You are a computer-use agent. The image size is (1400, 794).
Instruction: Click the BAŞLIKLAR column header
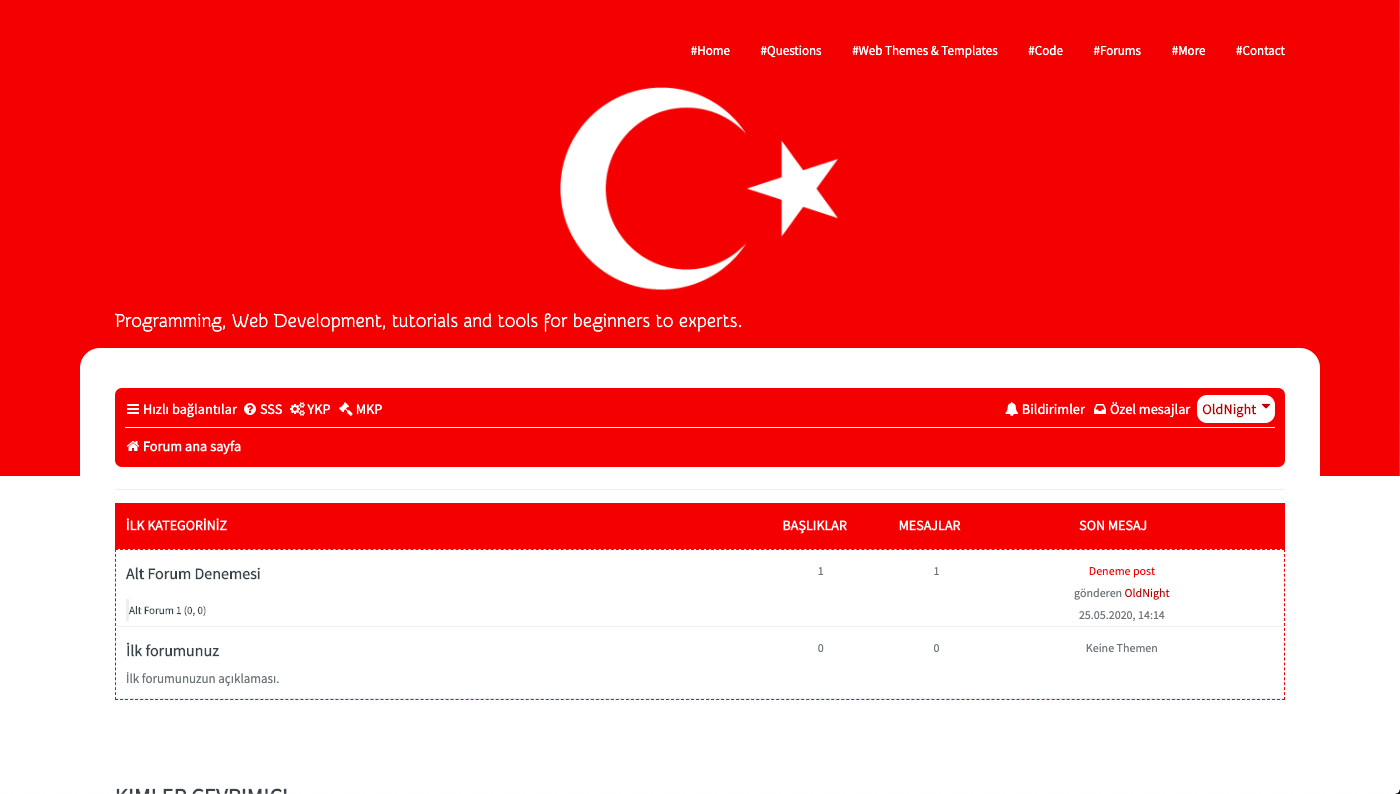click(x=815, y=525)
